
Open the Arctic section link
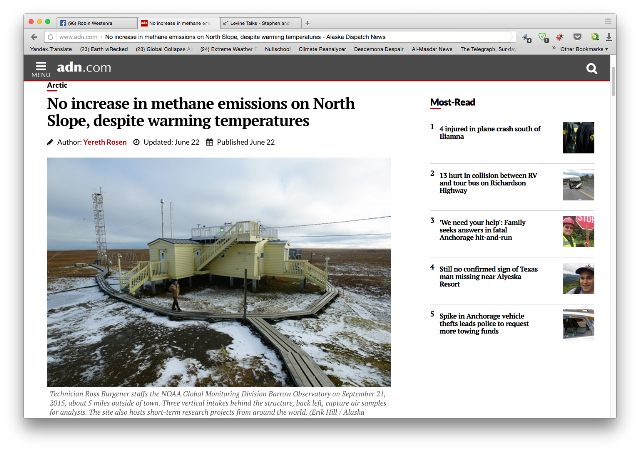tap(57, 85)
